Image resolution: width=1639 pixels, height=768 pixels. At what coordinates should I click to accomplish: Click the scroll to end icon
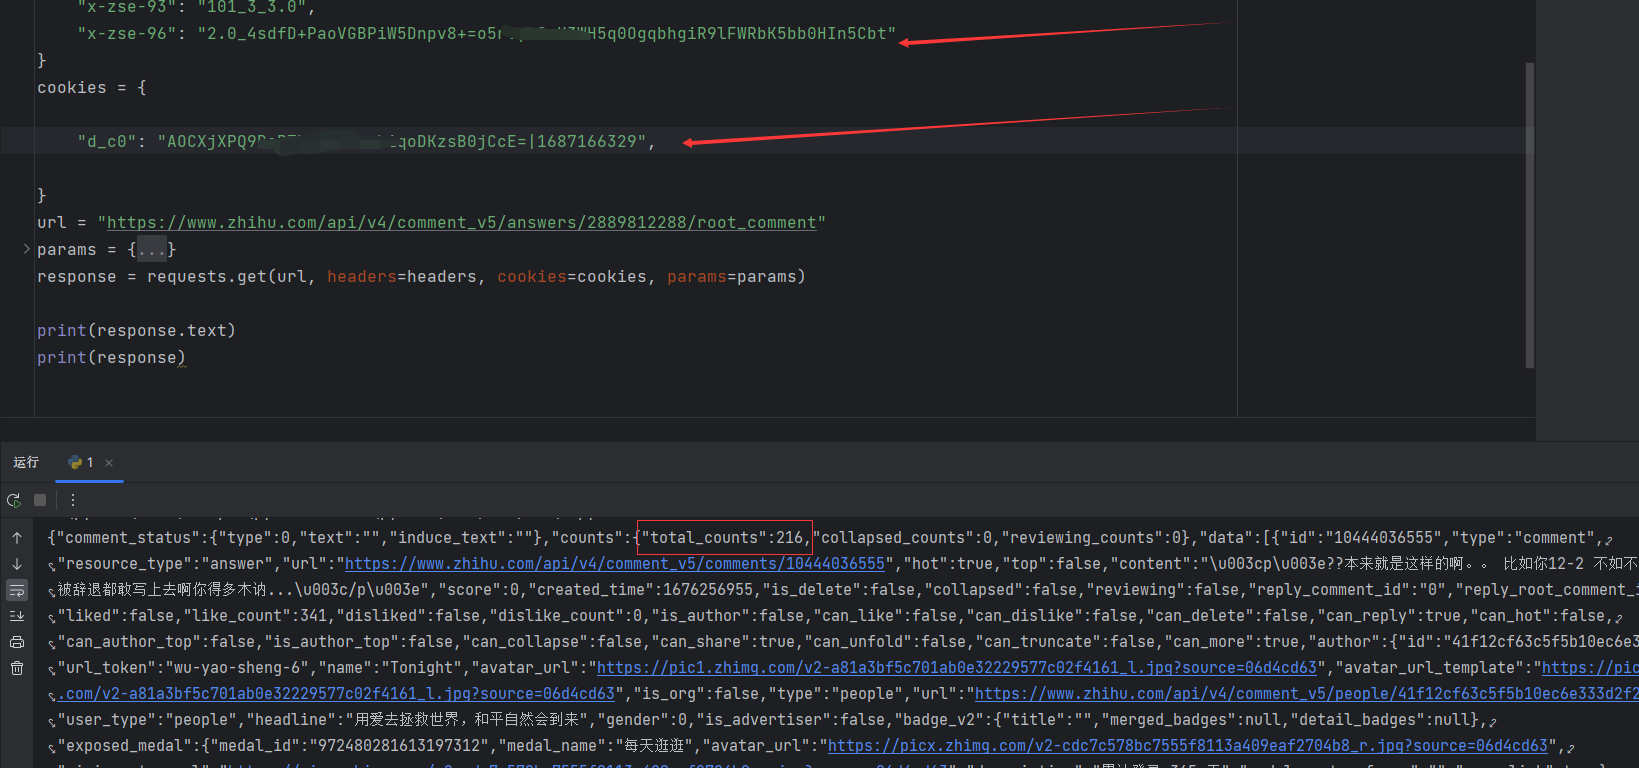tap(17, 616)
